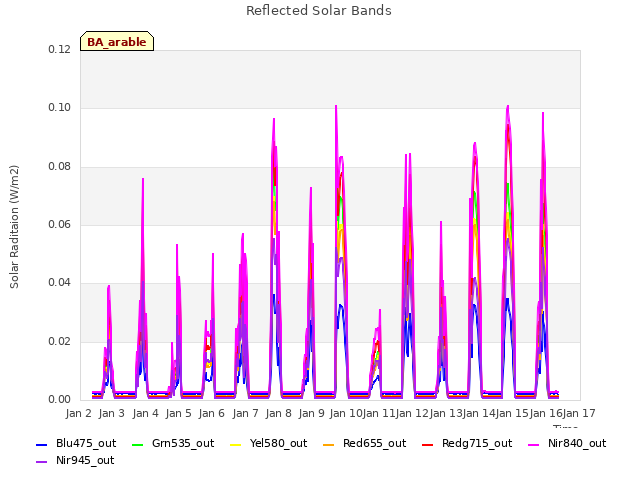640x480 pixels.
Task: Click the 0.00 y-axis tick label
Action: point(60,400)
